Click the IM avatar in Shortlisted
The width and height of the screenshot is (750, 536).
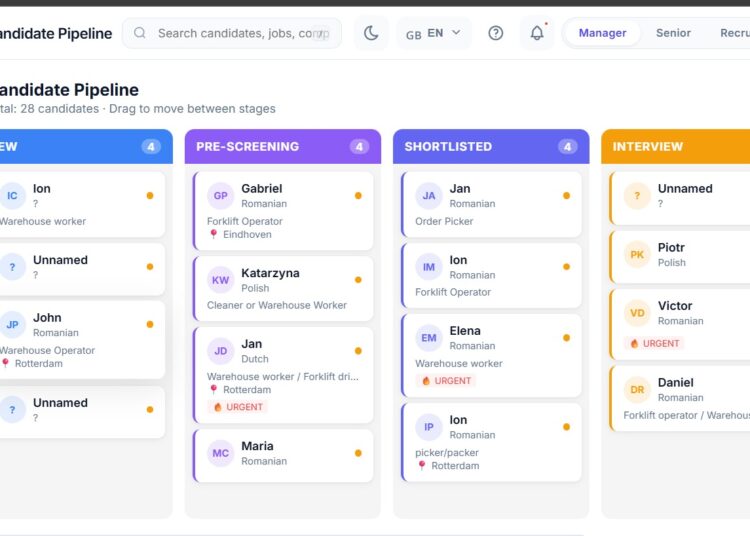[429, 267]
